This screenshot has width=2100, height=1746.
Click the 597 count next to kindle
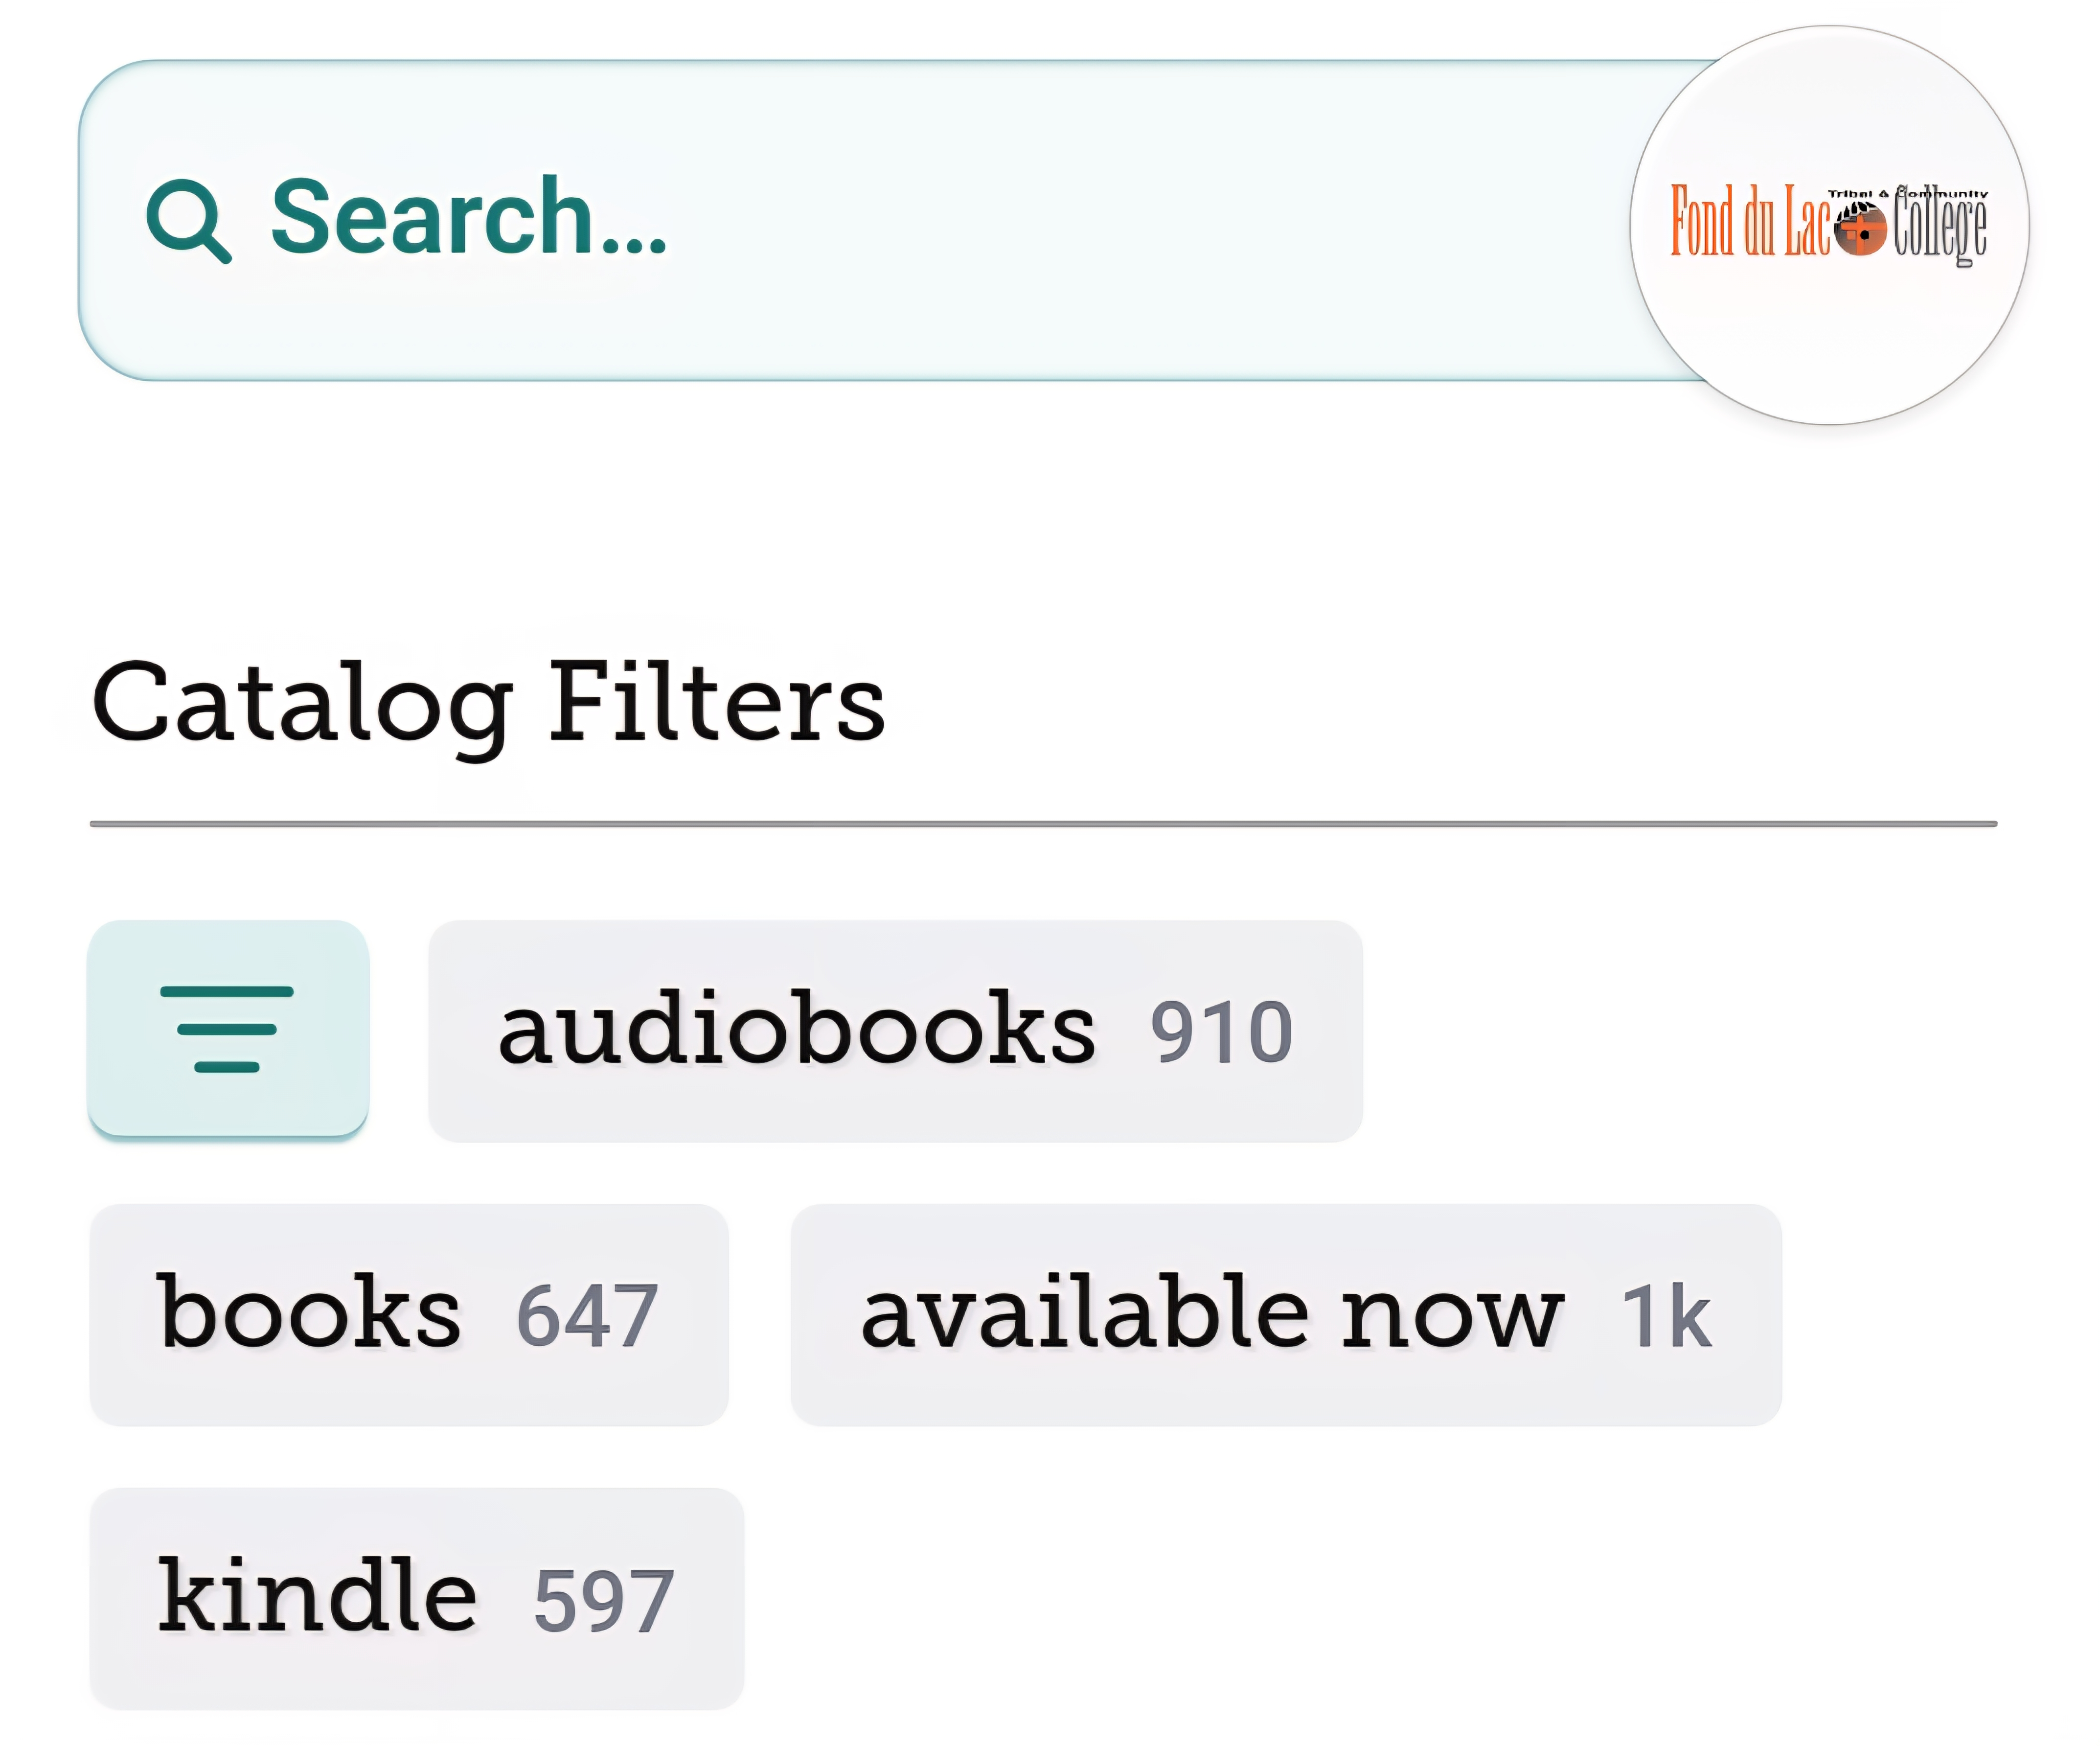point(604,1601)
